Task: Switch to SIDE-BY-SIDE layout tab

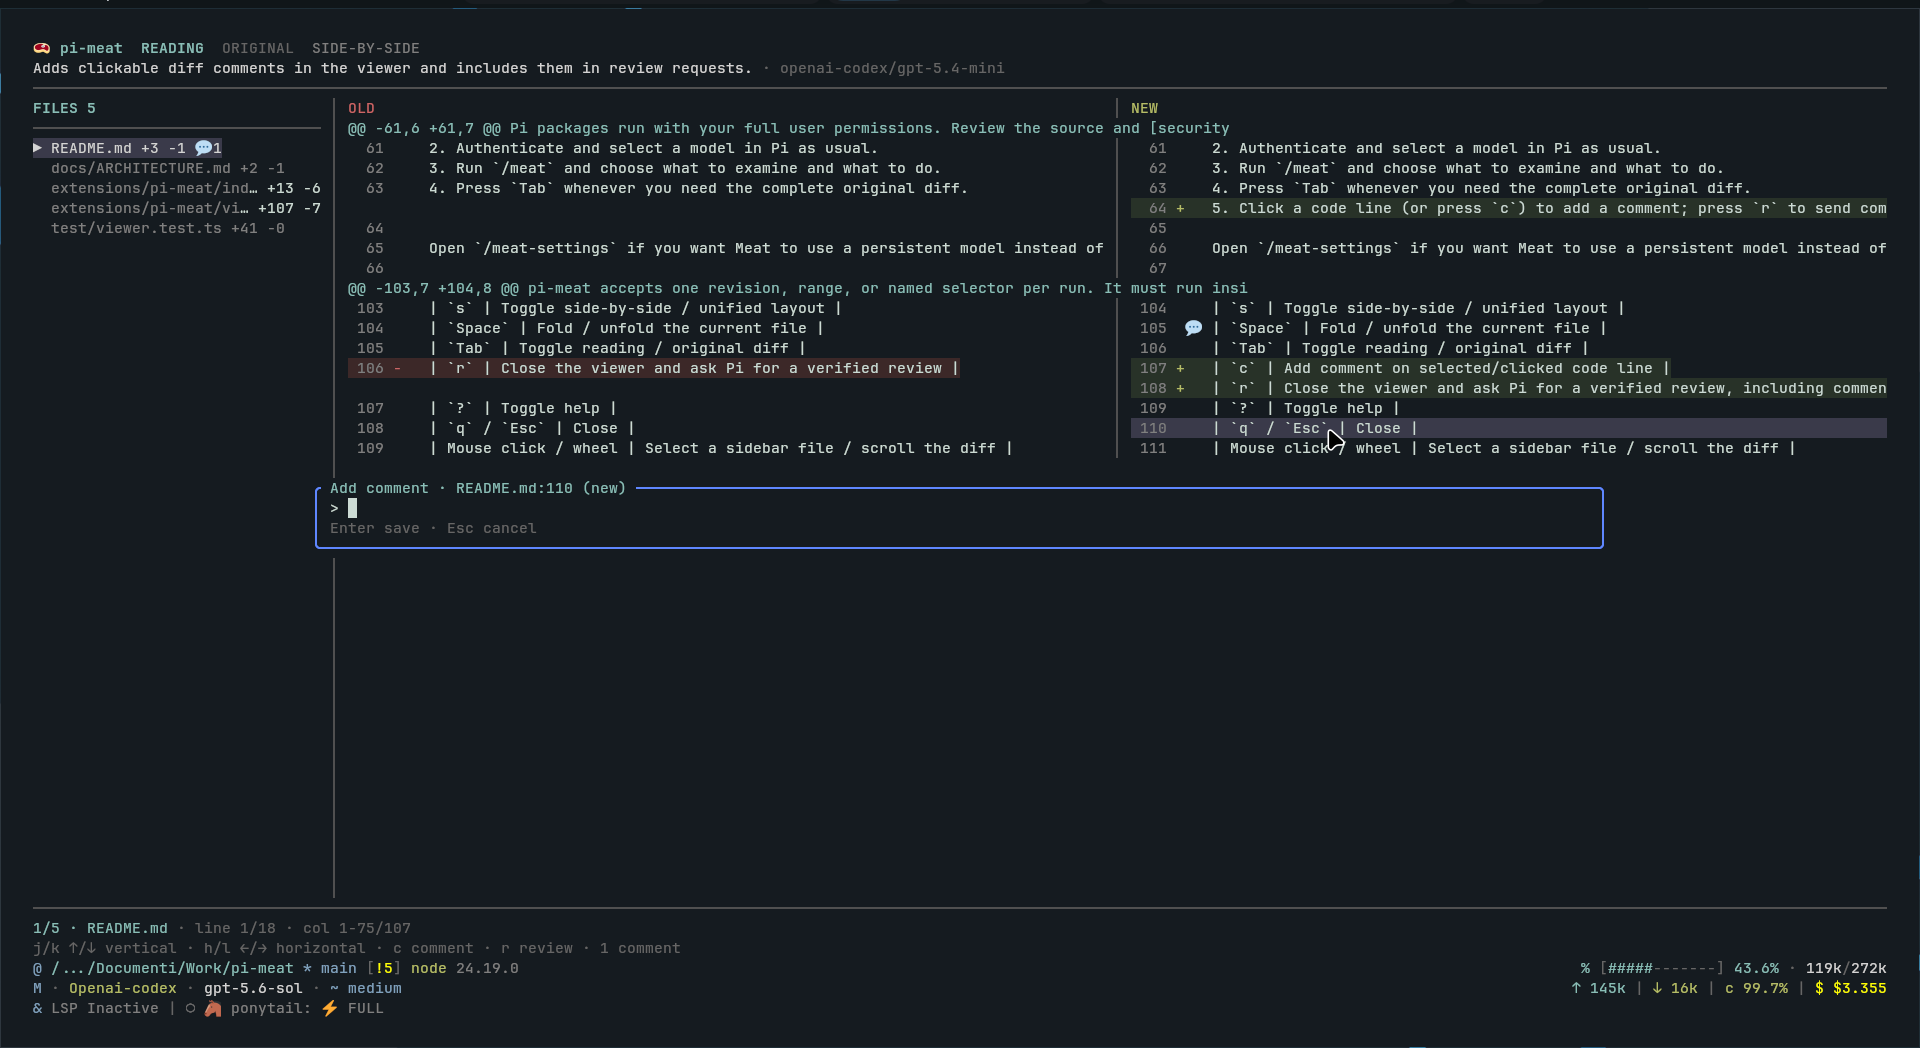Action: pos(366,48)
